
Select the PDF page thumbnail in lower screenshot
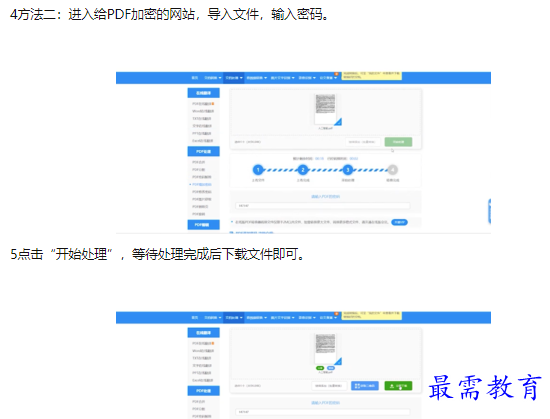[325, 348]
